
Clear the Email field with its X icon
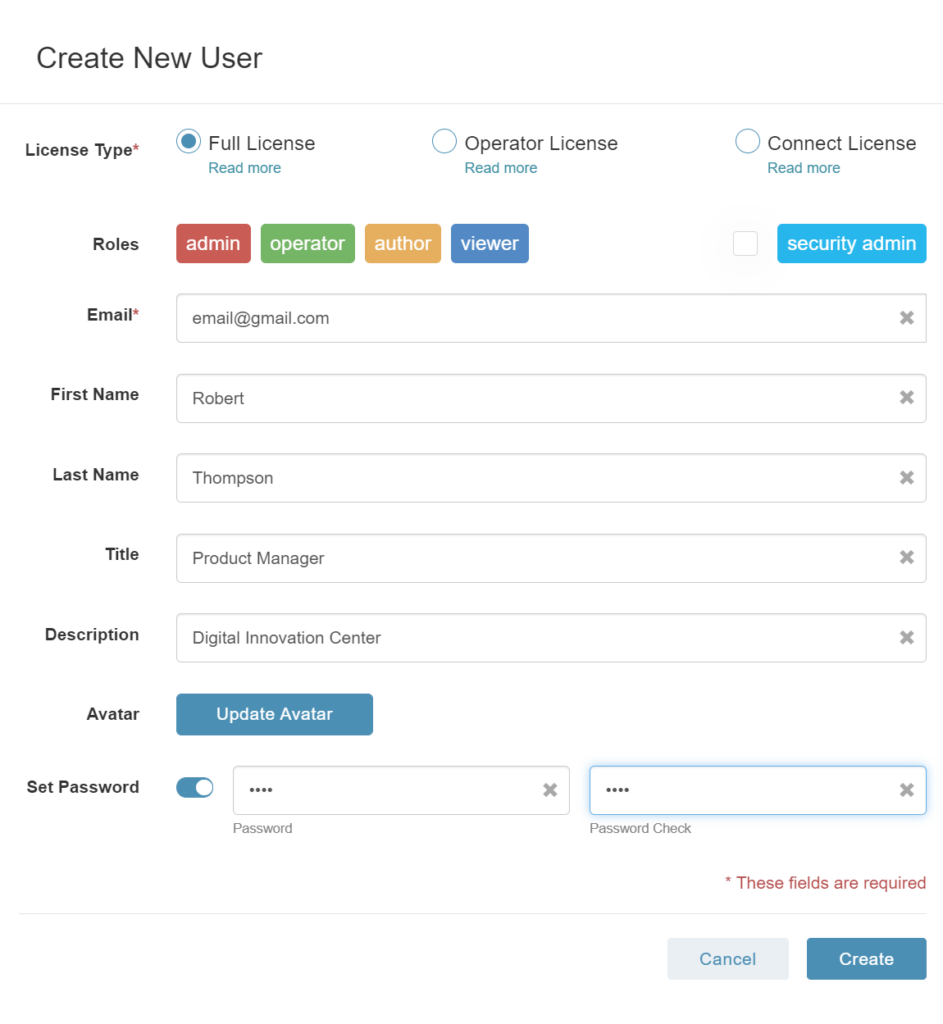906,318
